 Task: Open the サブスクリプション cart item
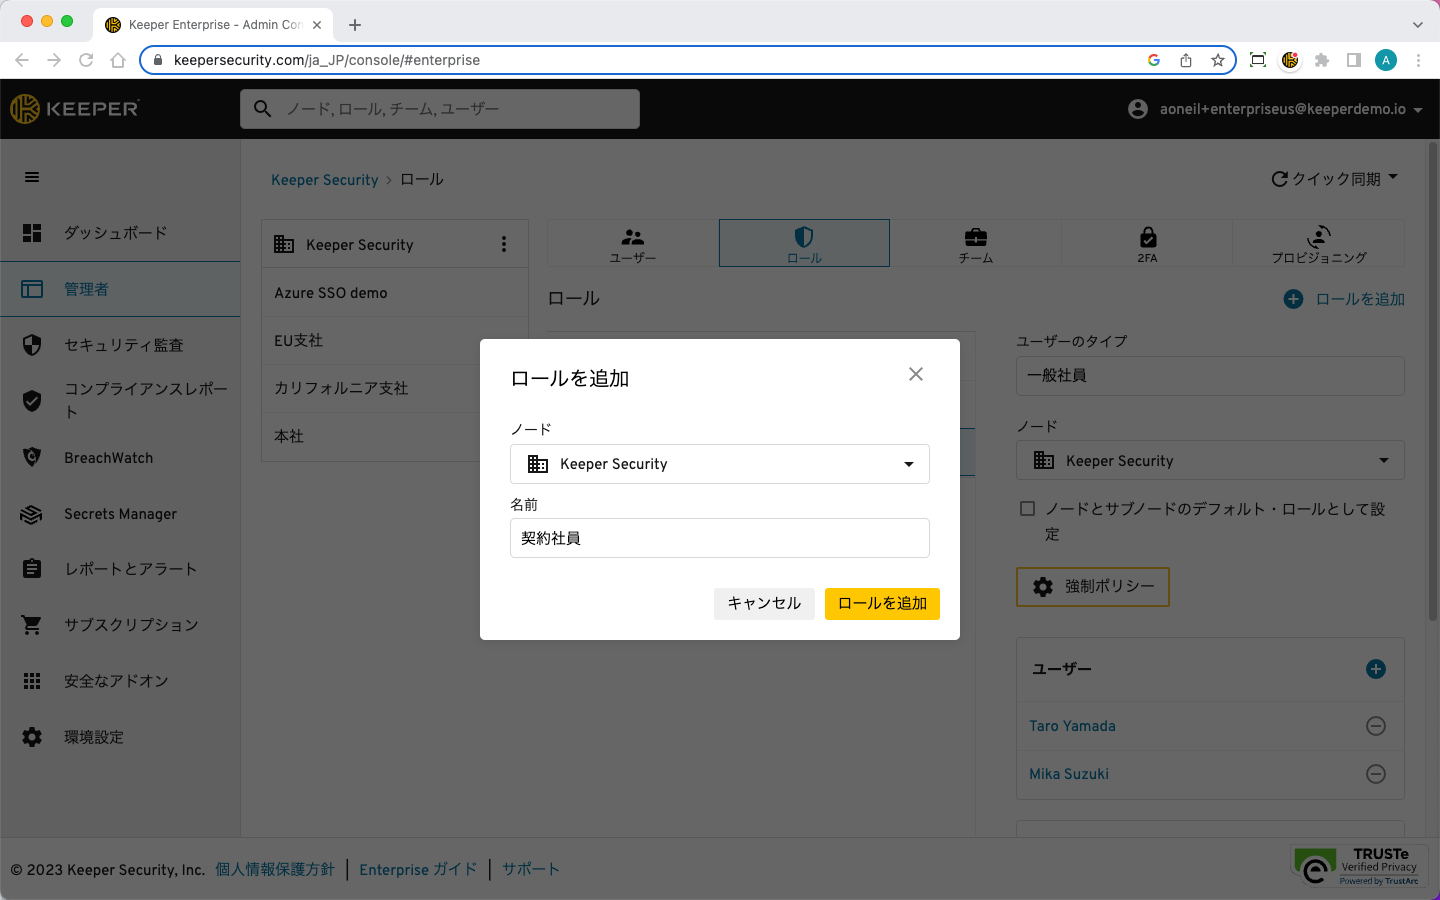point(130,625)
